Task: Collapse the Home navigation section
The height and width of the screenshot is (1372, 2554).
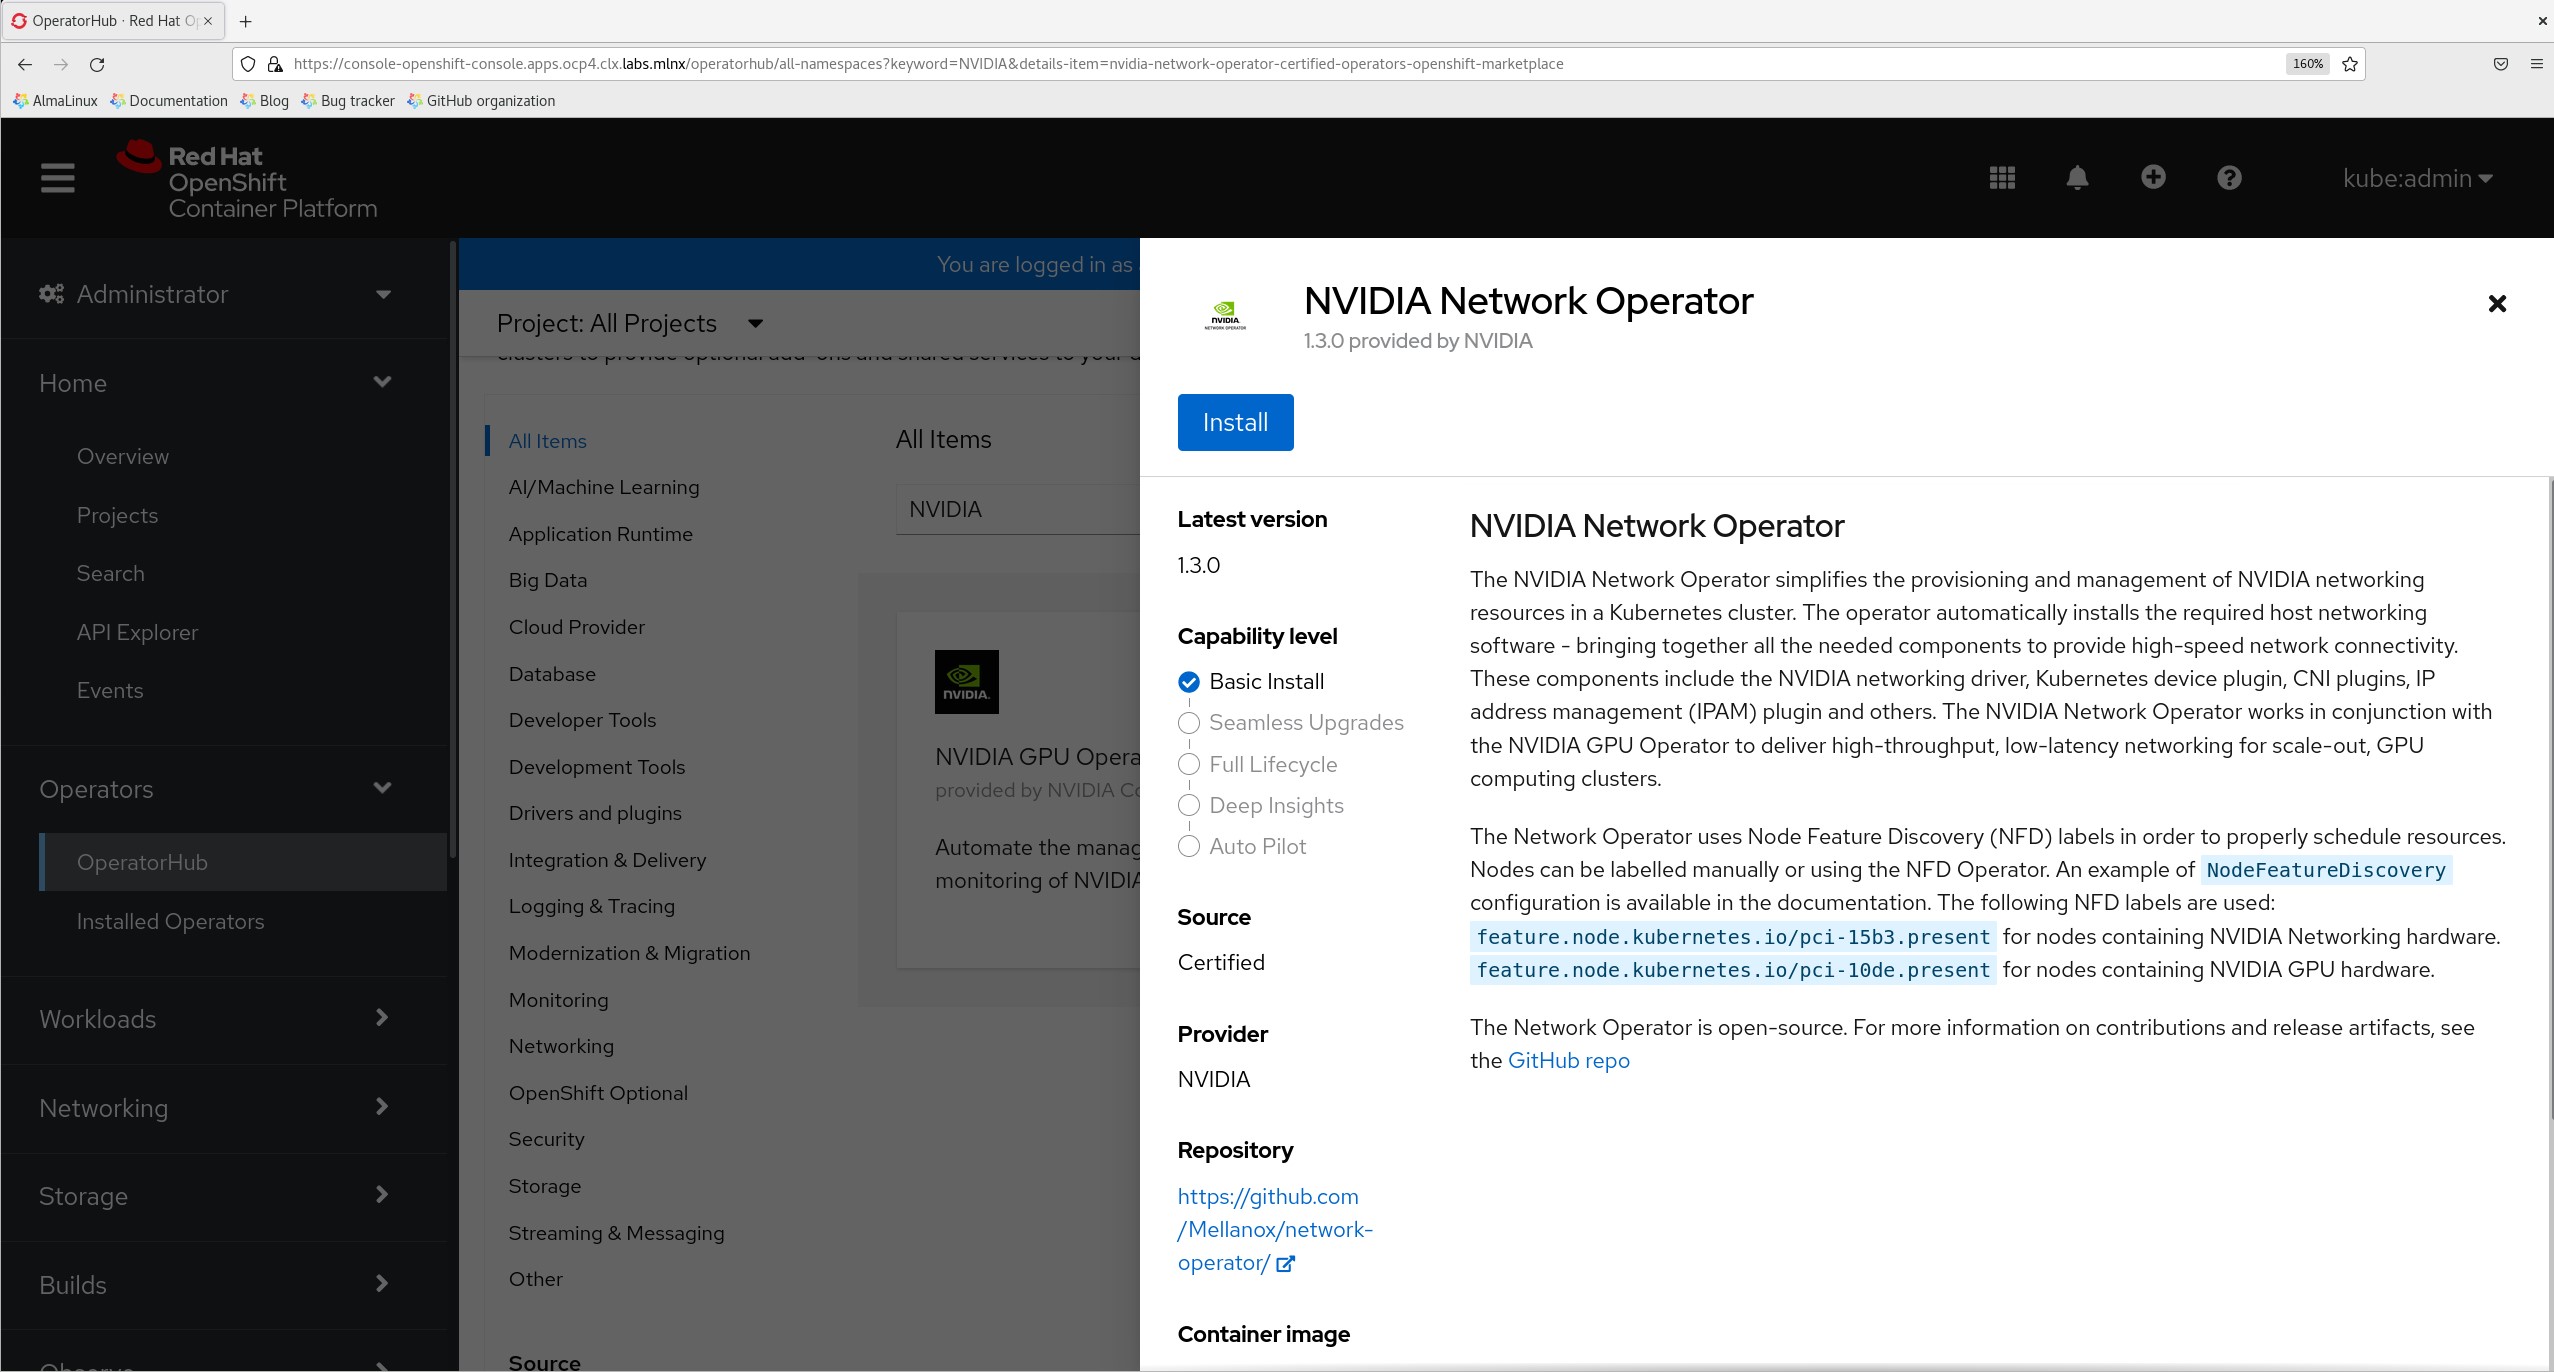Action: coord(215,383)
